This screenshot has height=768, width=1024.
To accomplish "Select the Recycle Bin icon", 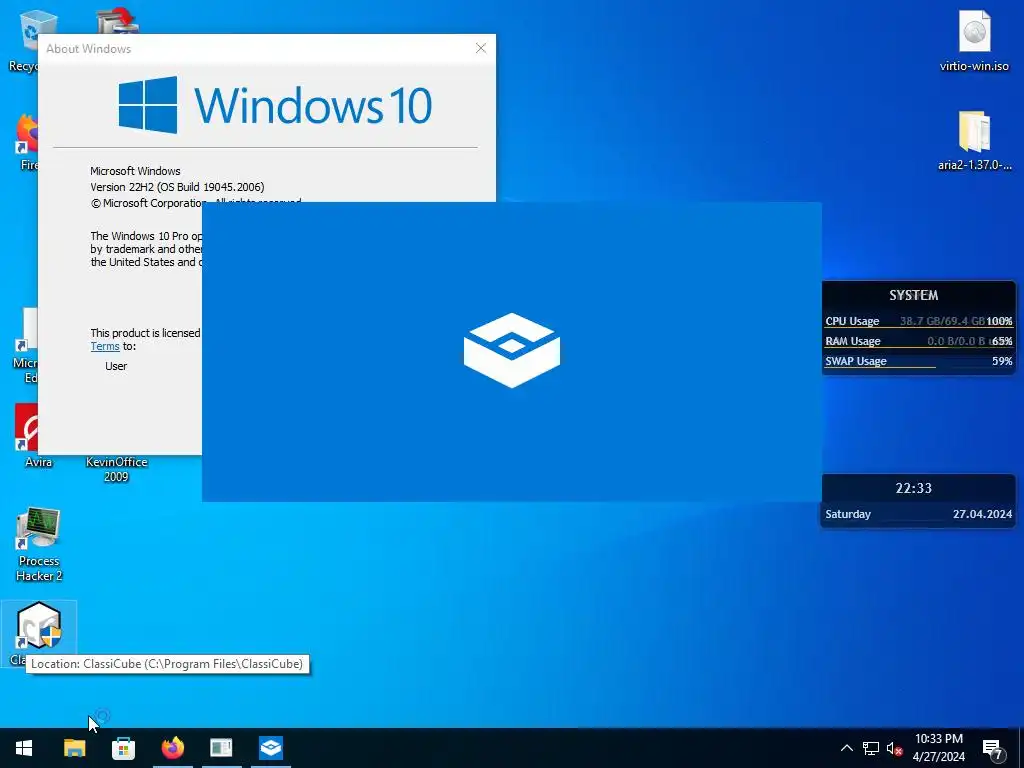I will [24, 40].
